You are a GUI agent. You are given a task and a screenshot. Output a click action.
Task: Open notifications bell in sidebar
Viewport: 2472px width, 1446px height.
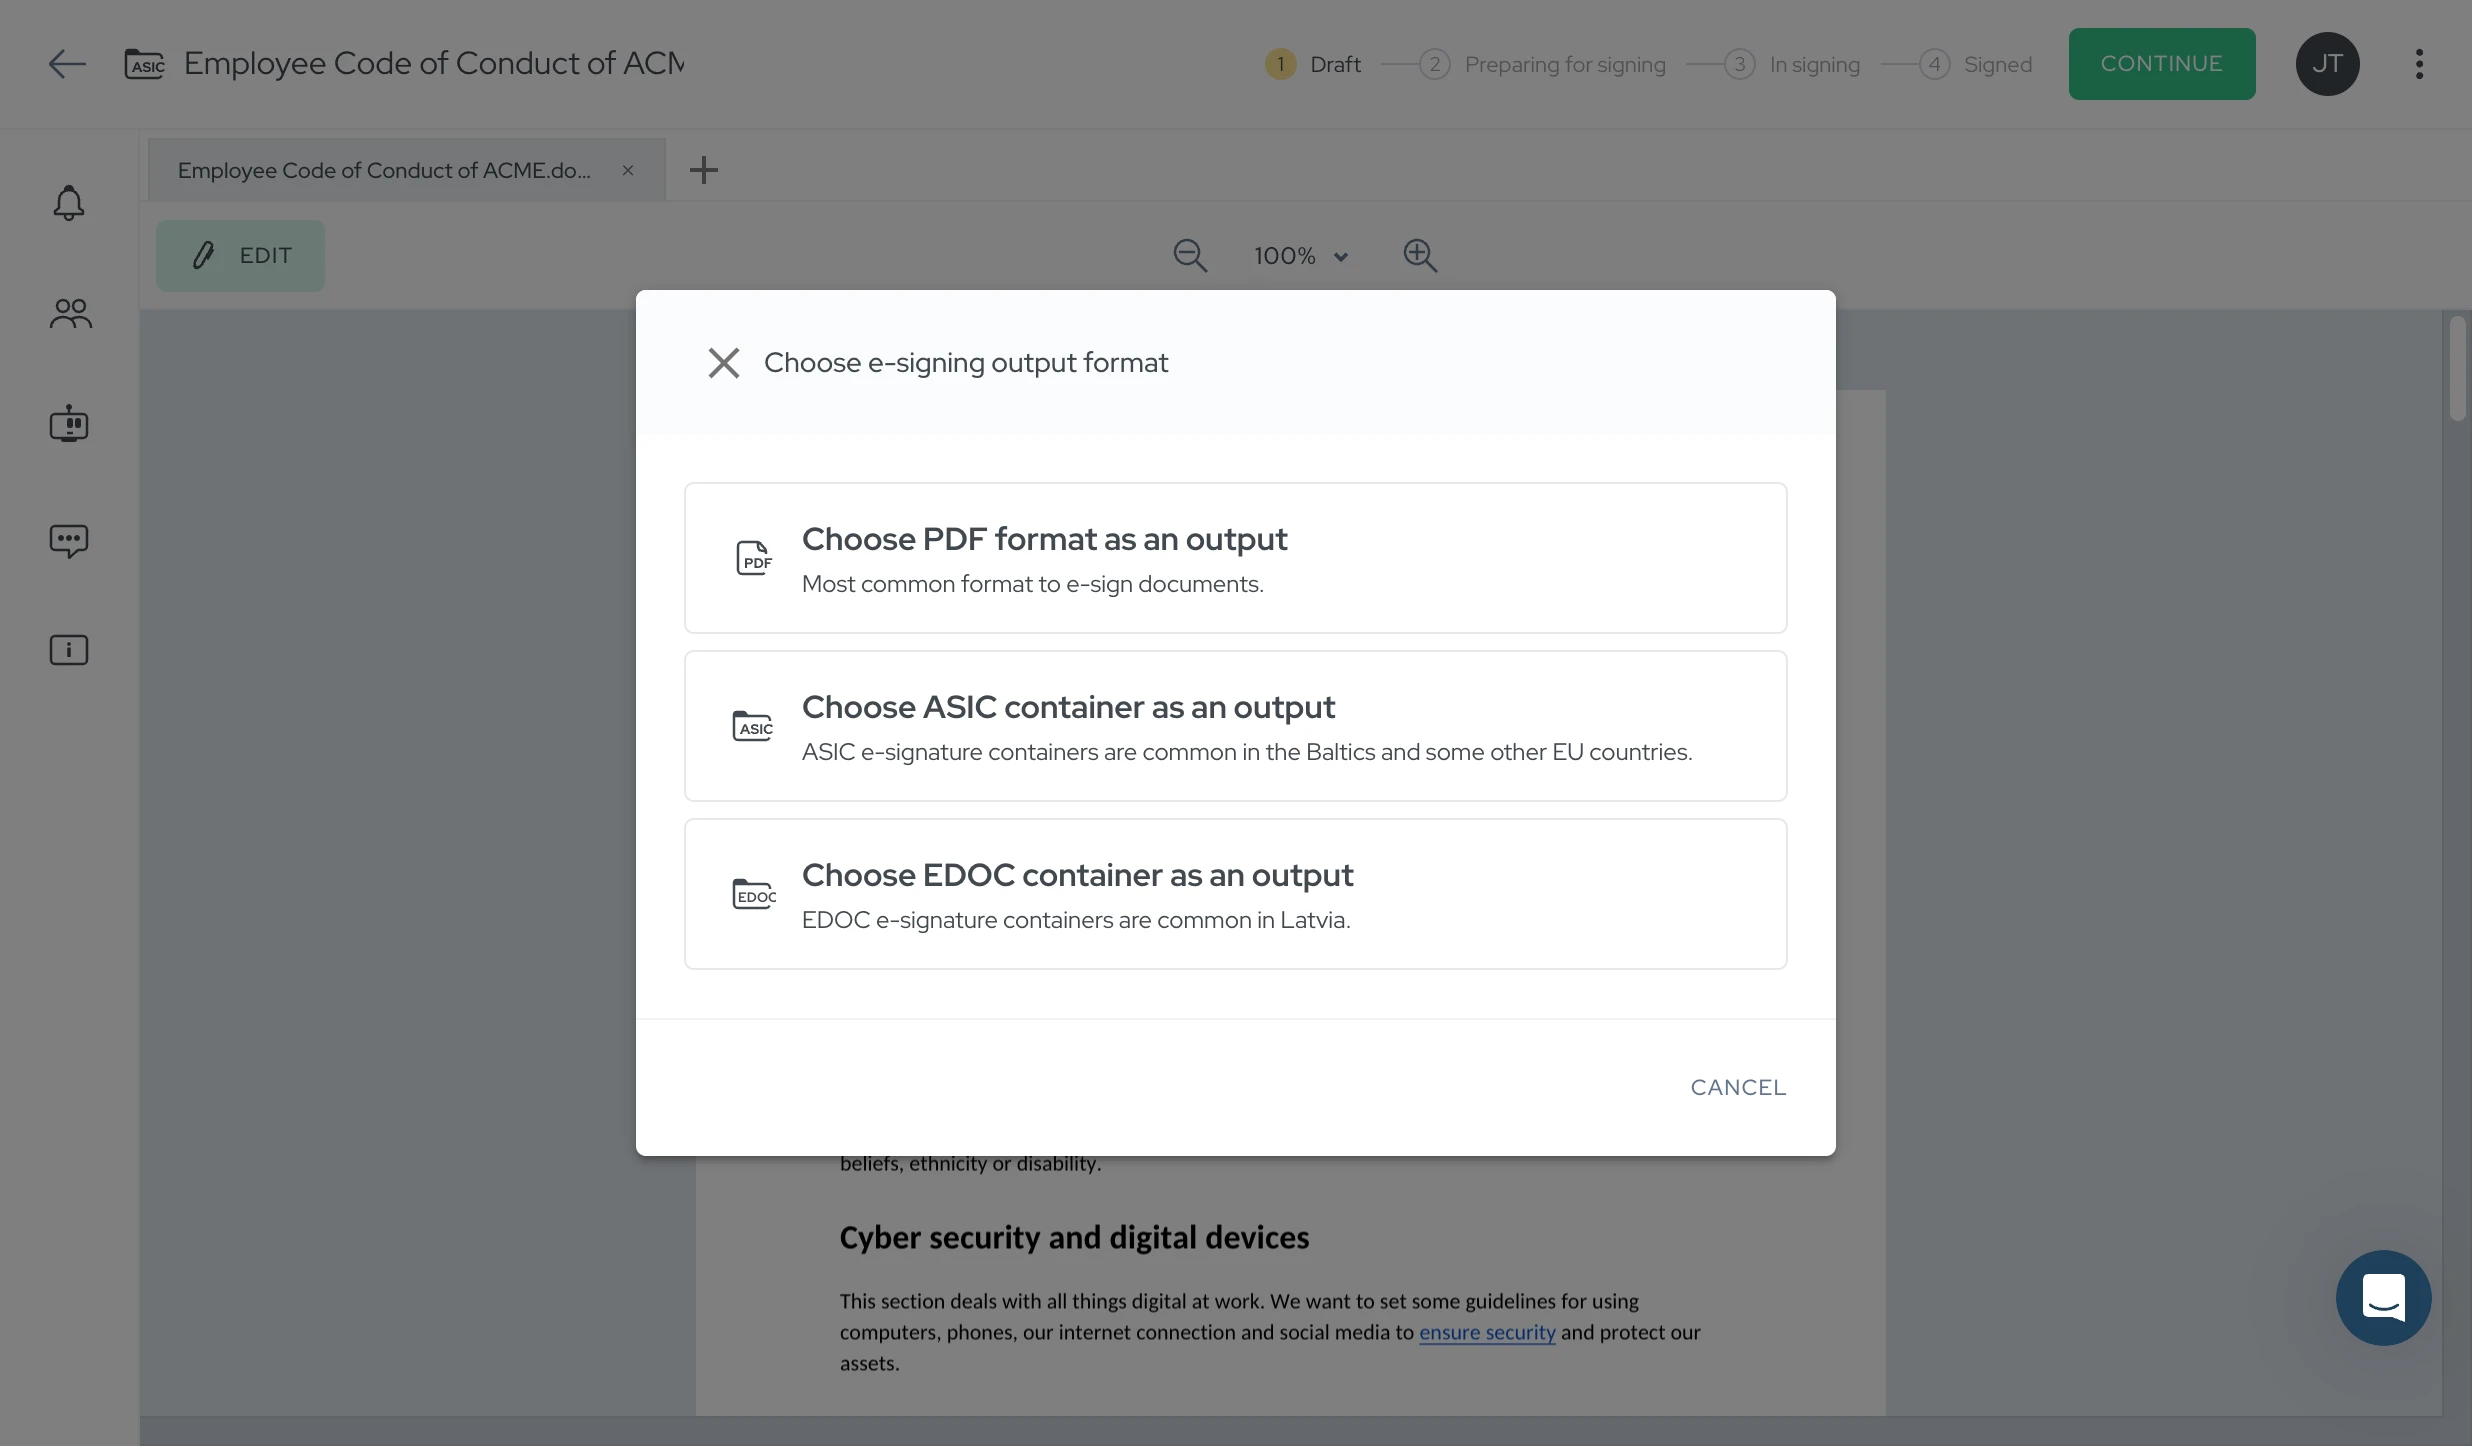pos(69,203)
